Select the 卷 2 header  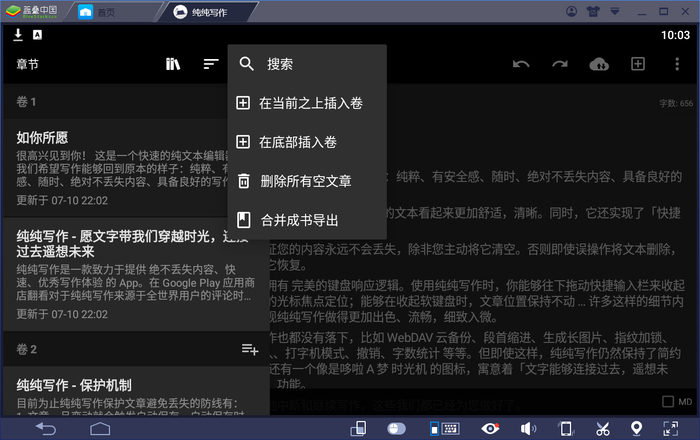click(x=26, y=349)
